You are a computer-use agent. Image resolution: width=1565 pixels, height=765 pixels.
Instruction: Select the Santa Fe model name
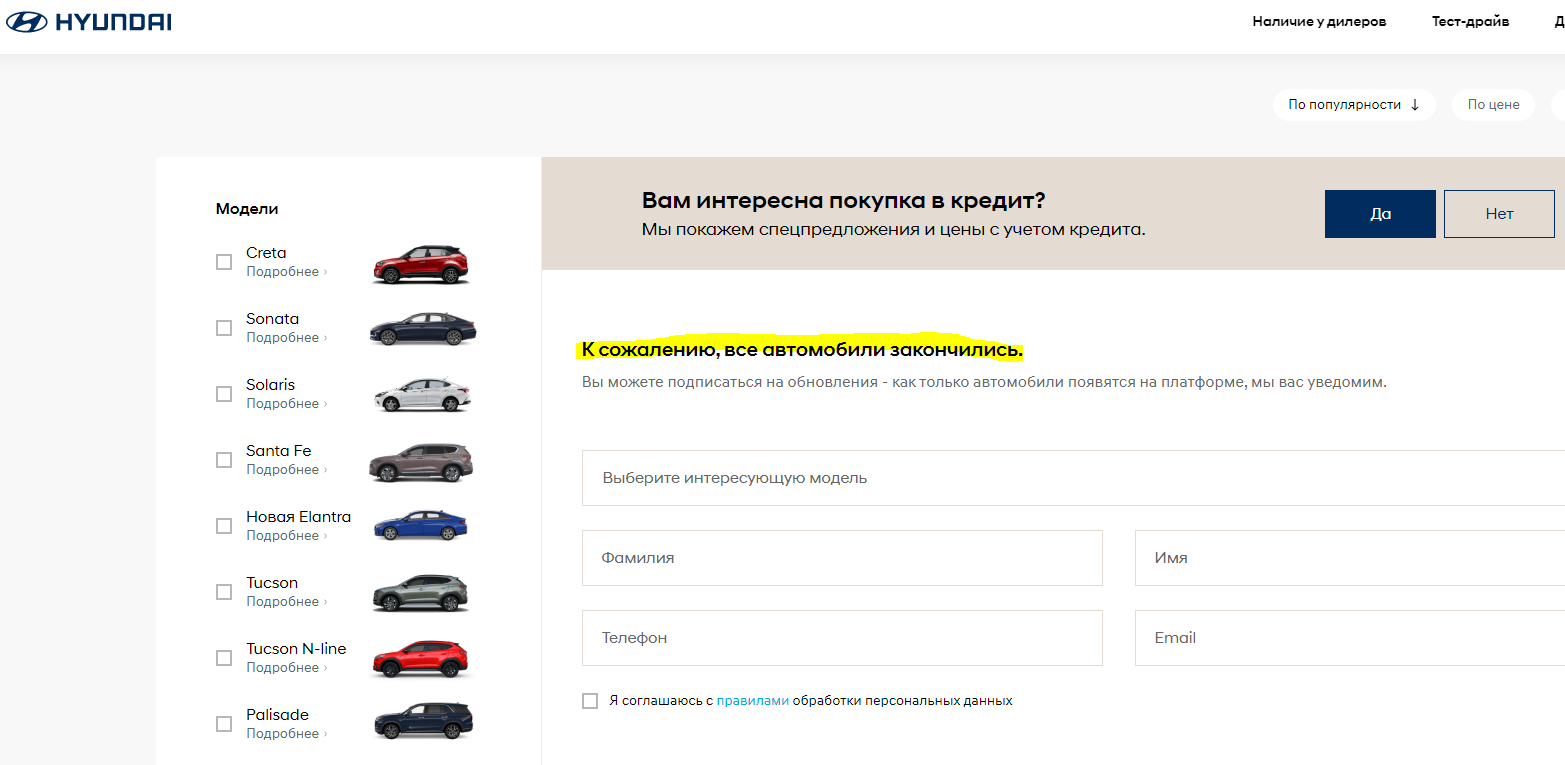279,451
